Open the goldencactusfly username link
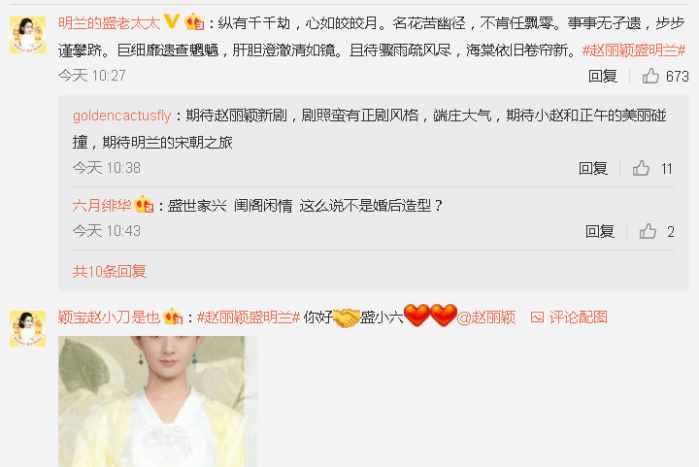This screenshot has width=699, height=467. [122, 116]
